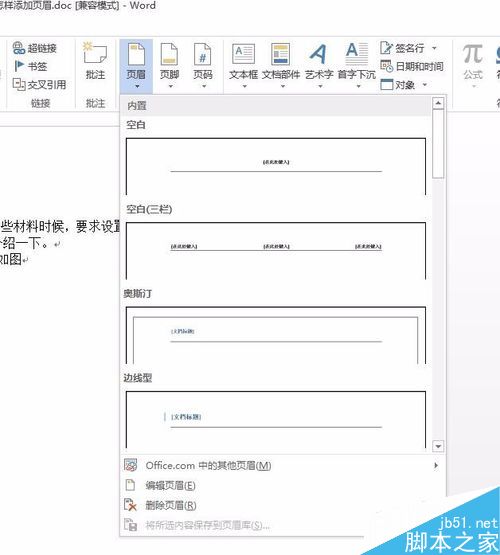Expand the 签名行 dropdown arrow
Screen dimensions: 500x555
434,48
